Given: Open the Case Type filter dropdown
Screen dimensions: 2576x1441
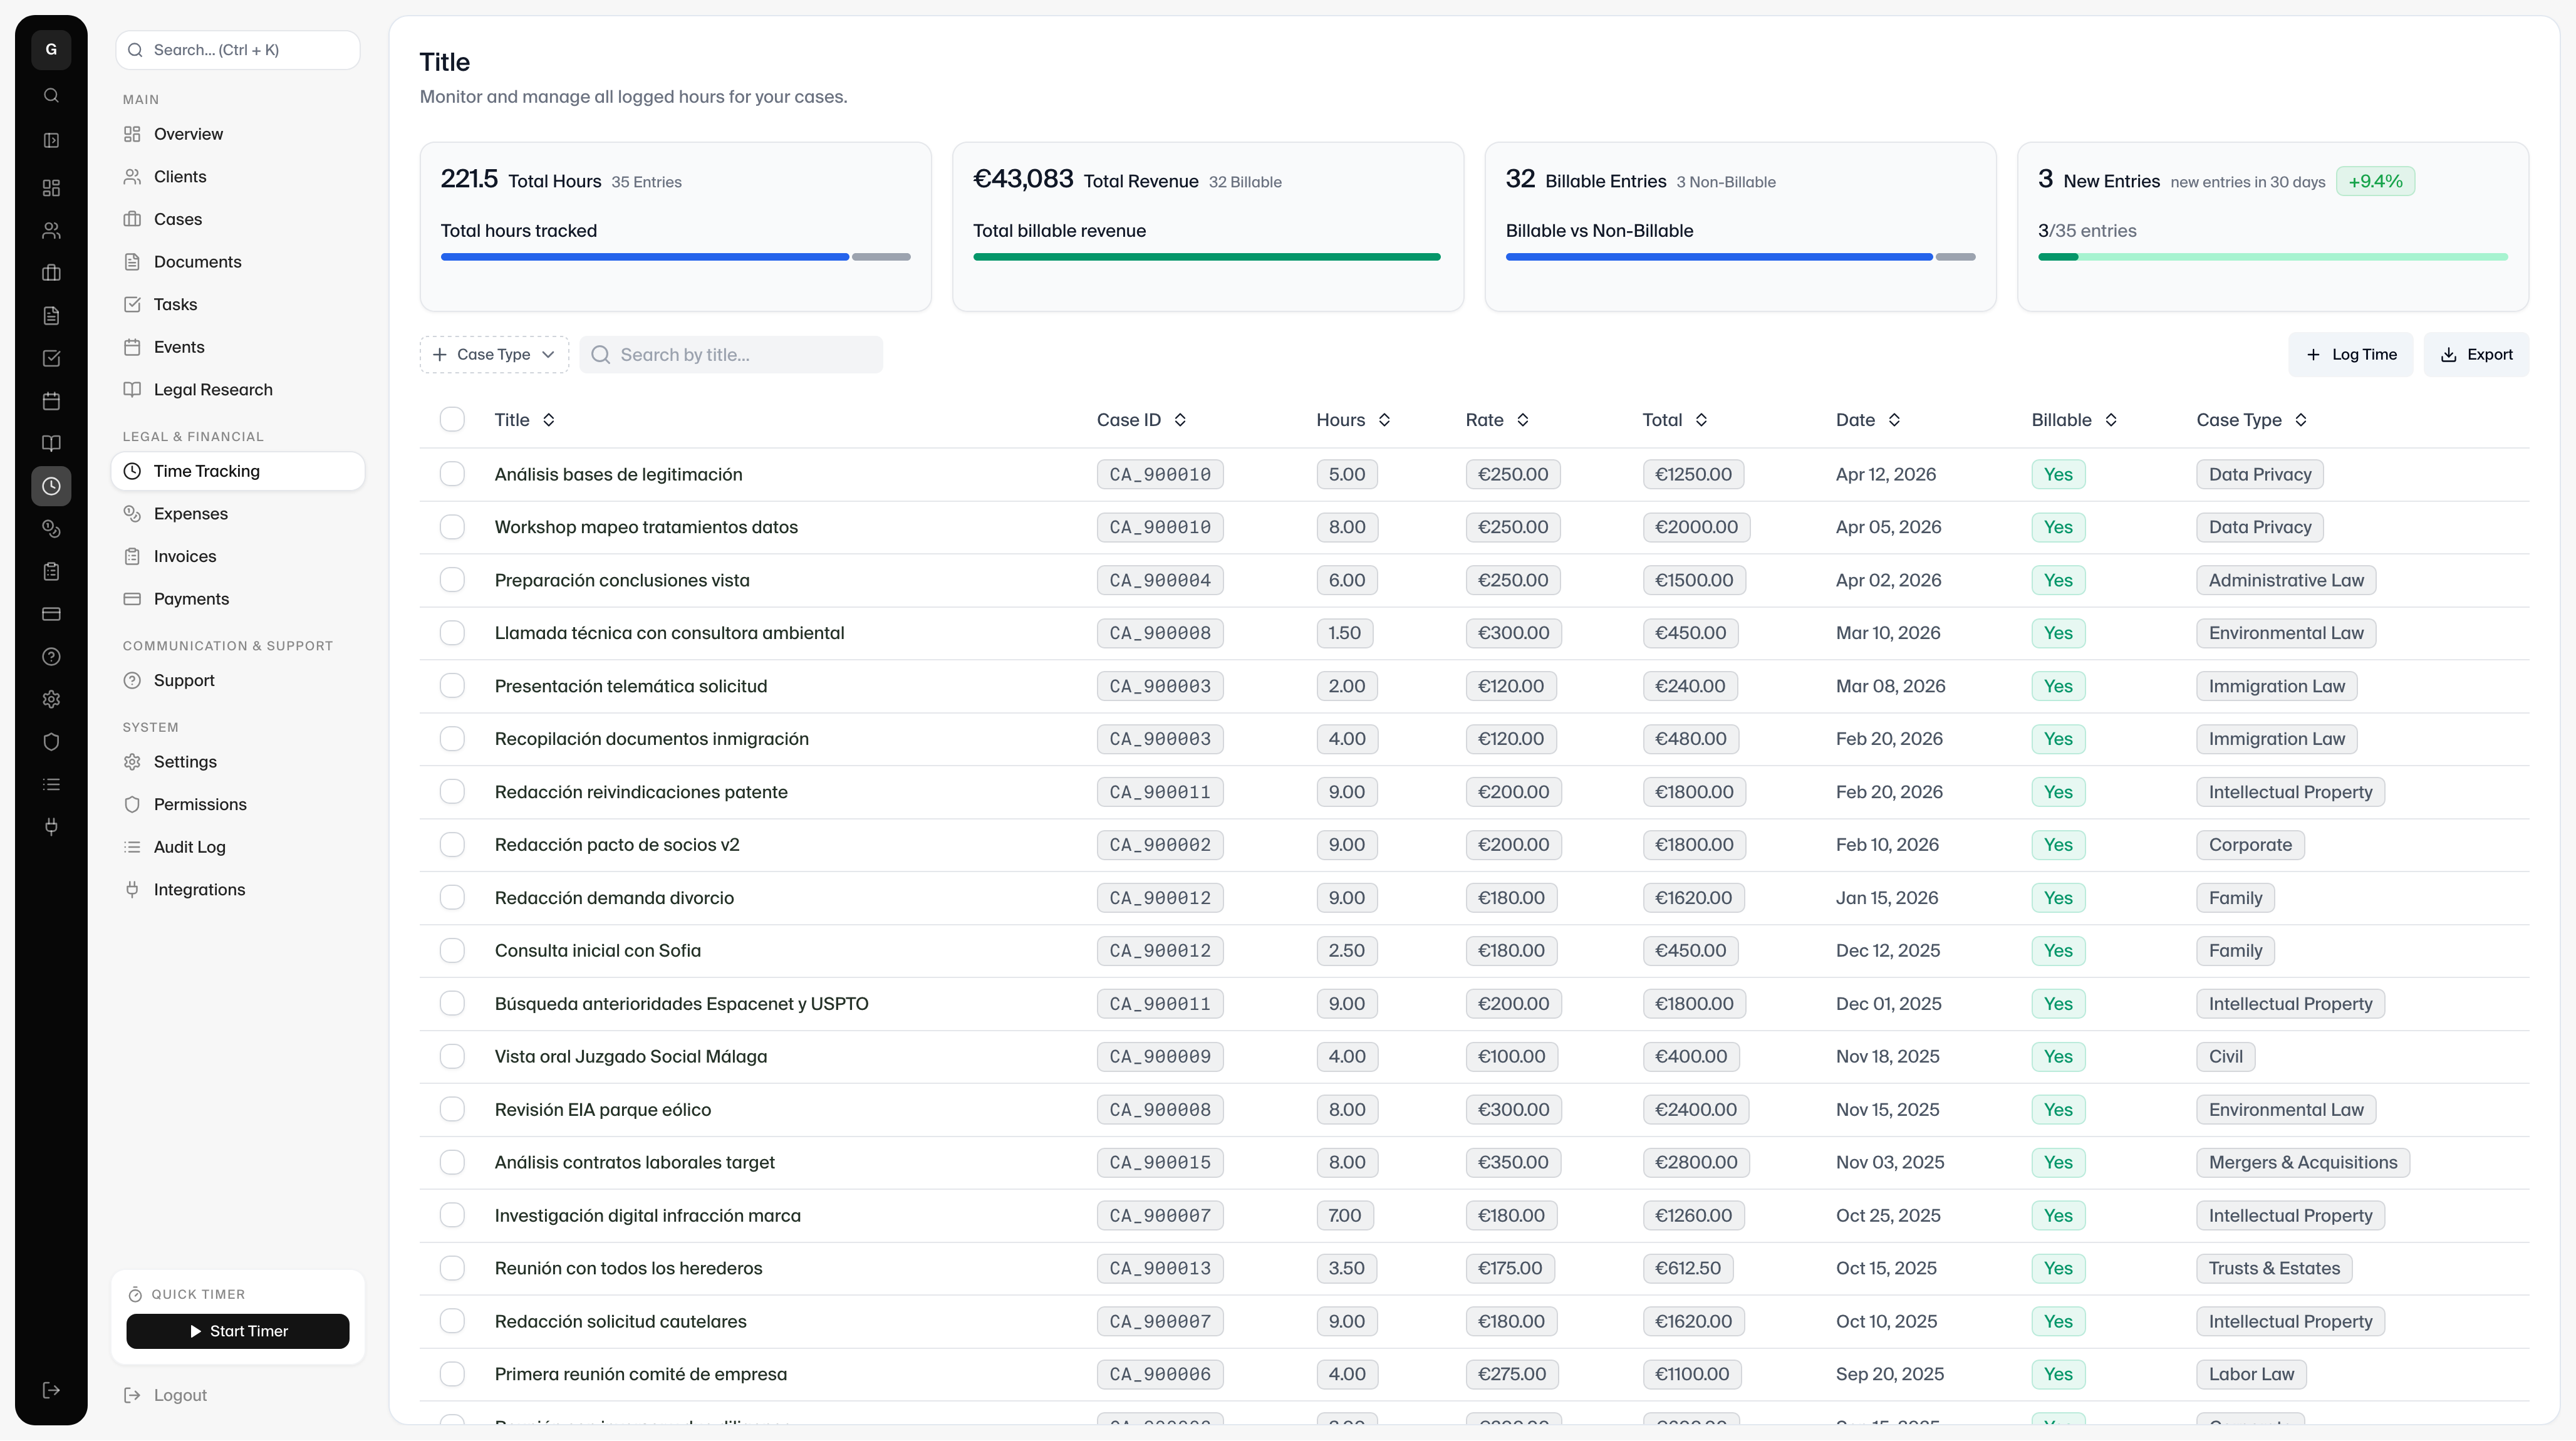Looking at the screenshot, I should click(x=494, y=355).
